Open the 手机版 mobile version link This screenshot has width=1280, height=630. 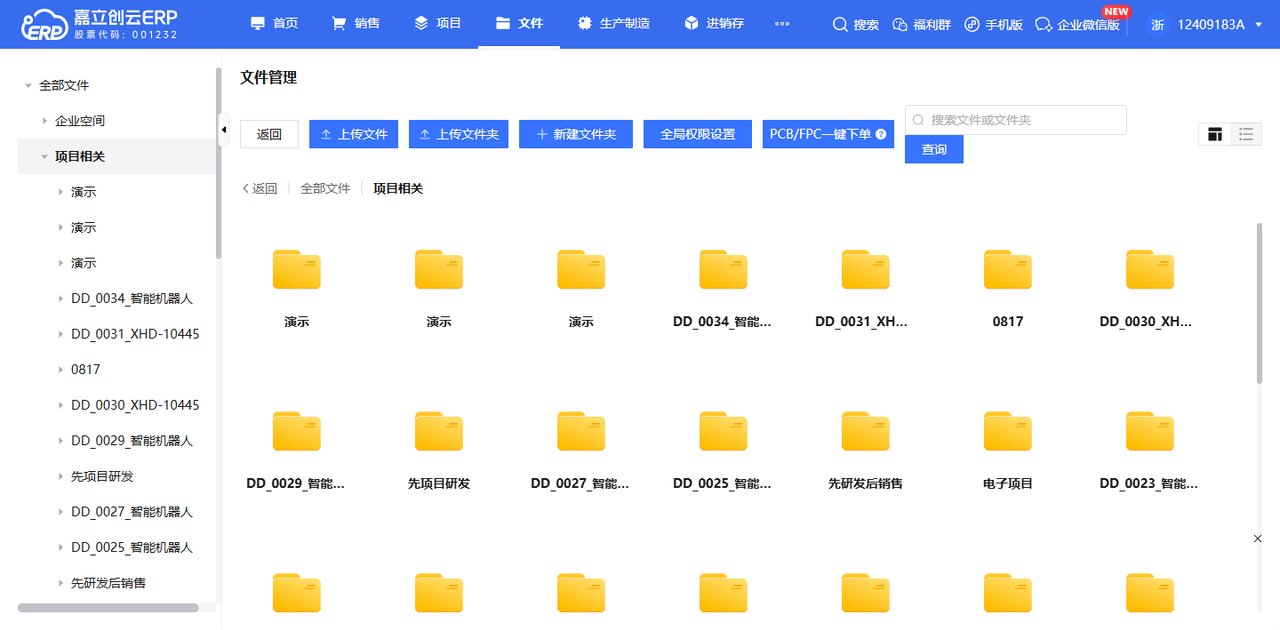pos(994,24)
